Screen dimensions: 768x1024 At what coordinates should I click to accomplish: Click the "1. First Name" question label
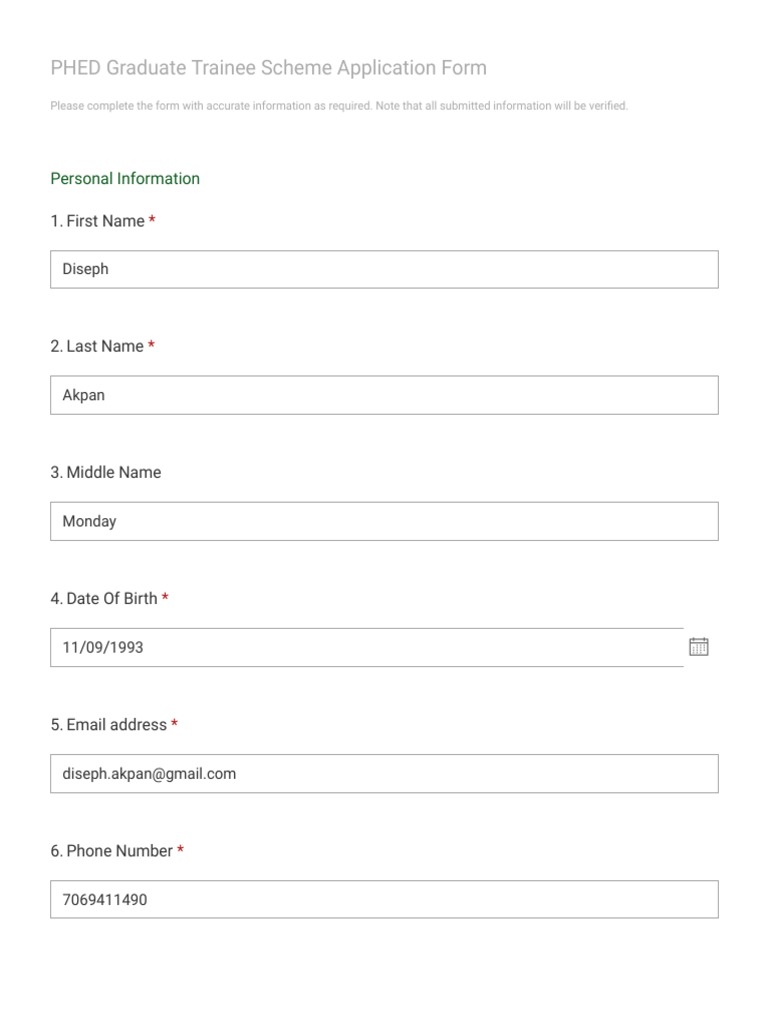tap(97, 221)
